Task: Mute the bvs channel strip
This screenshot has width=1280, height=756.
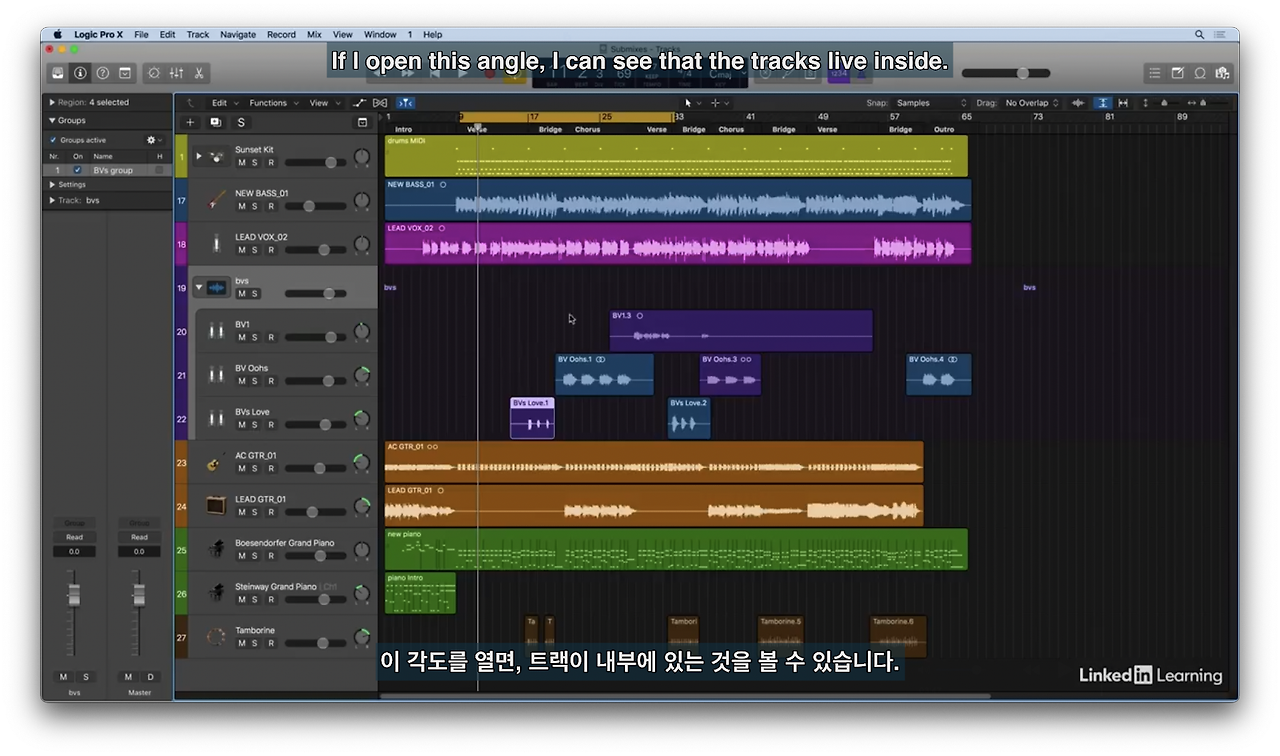Action: point(64,677)
